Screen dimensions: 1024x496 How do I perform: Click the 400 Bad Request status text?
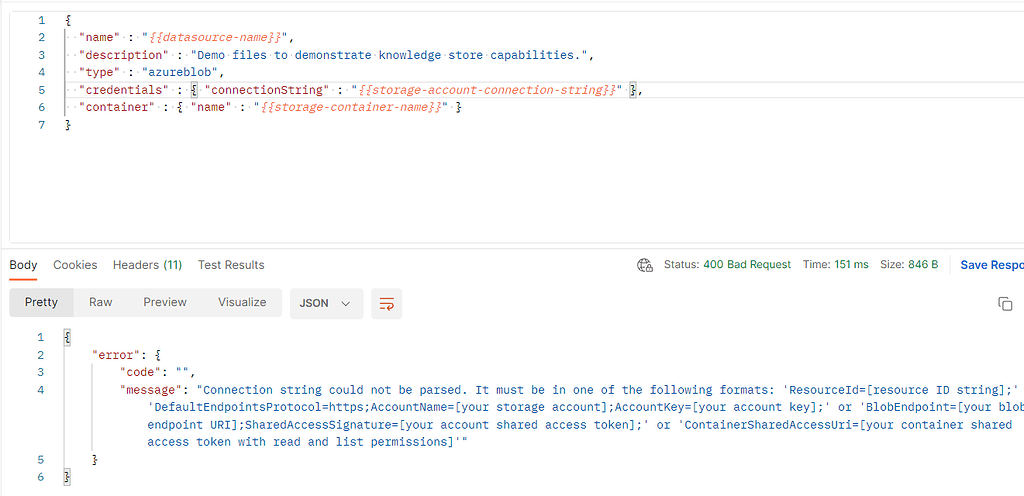point(747,265)
